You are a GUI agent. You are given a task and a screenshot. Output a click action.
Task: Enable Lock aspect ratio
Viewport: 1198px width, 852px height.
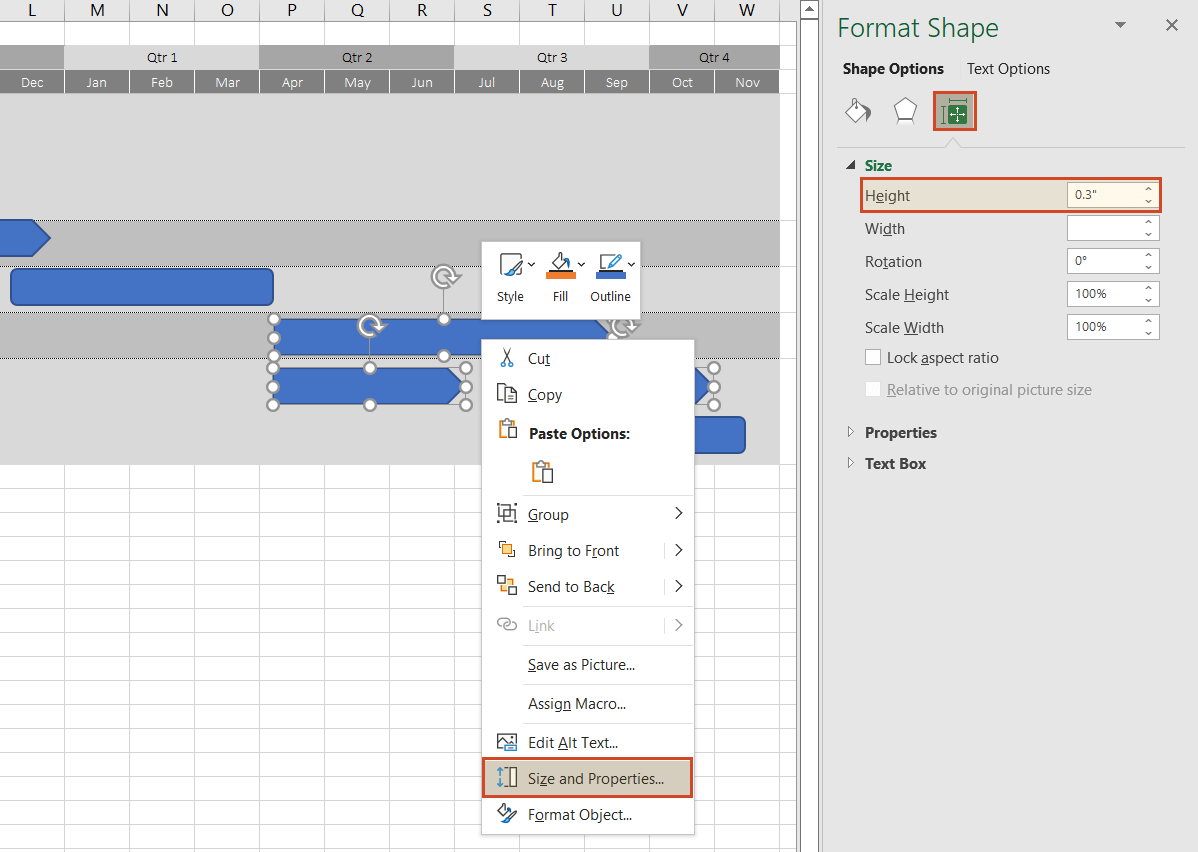(873, 357)
